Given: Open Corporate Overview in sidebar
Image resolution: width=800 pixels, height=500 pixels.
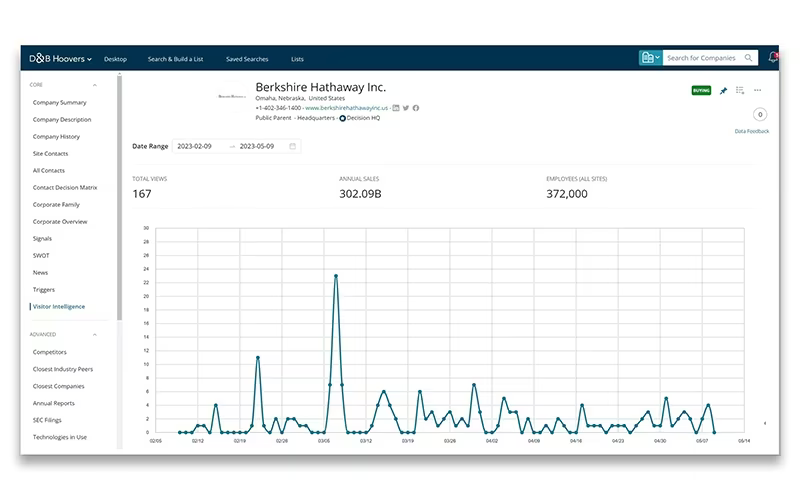Looking at the screenshot, I should tap(60, 221).
